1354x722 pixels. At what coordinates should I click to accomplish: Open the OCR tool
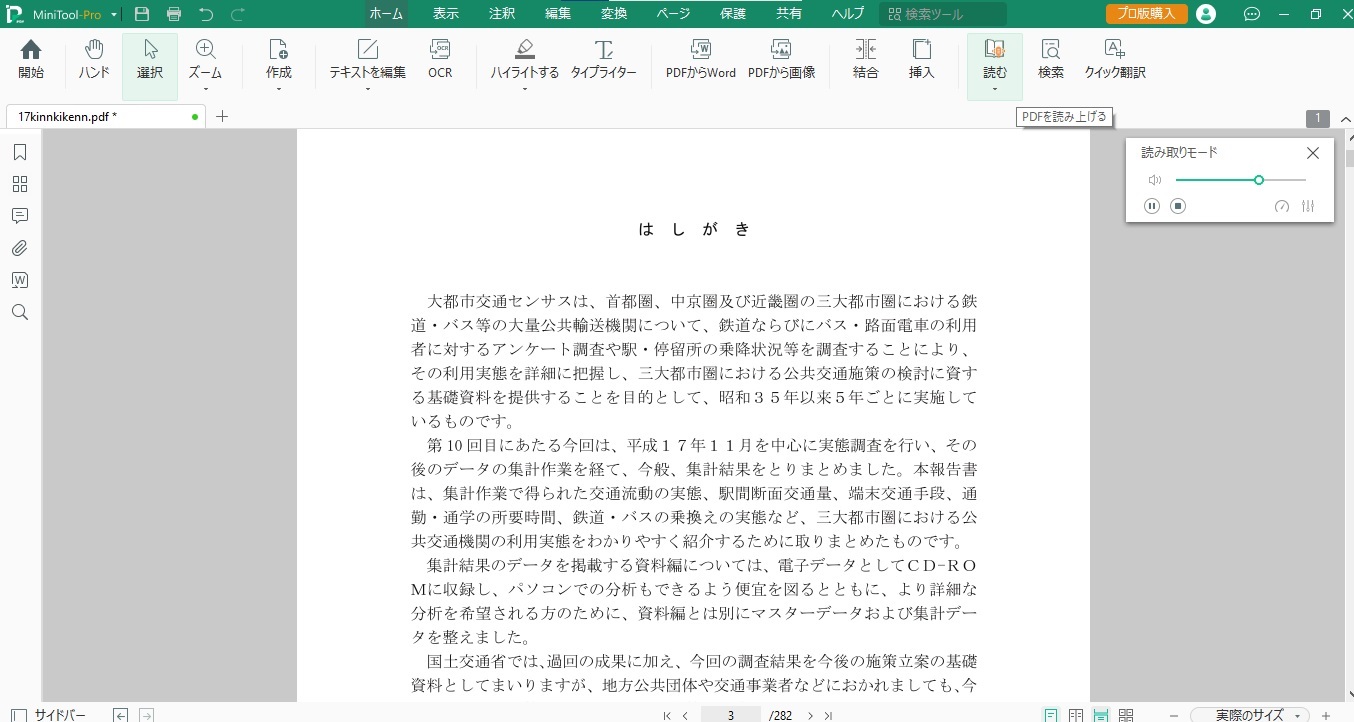pyautogui.click(x=440, y=60)
